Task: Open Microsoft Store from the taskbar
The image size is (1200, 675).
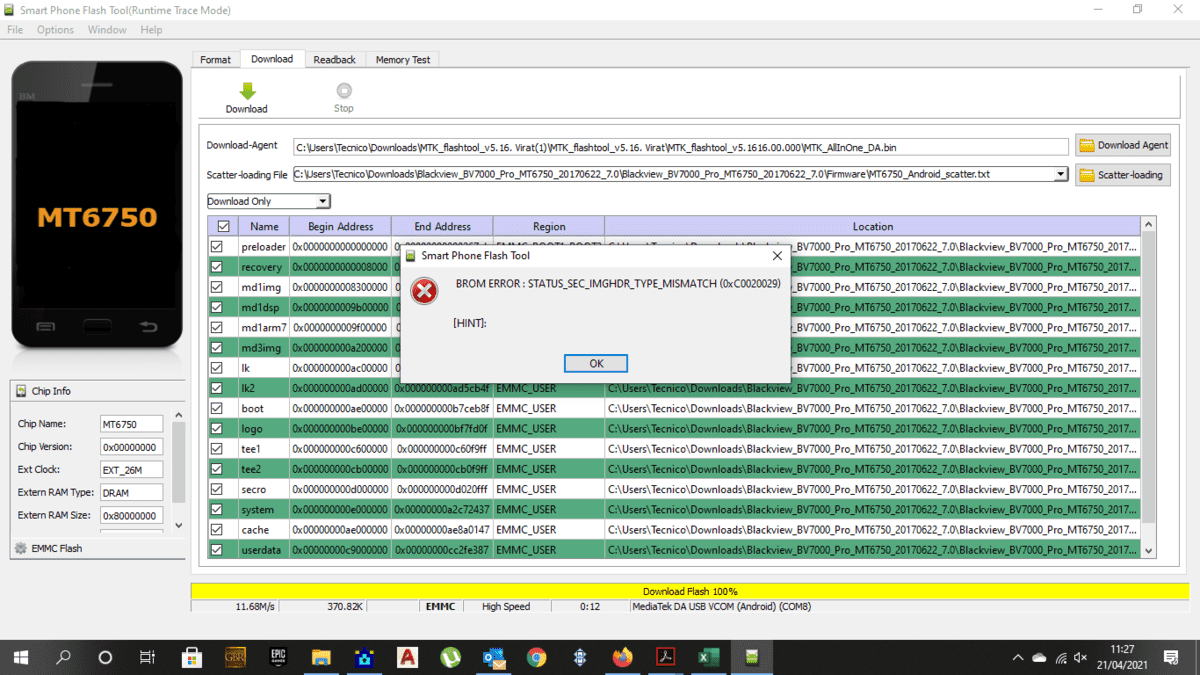Action: (x=192, y=657)
